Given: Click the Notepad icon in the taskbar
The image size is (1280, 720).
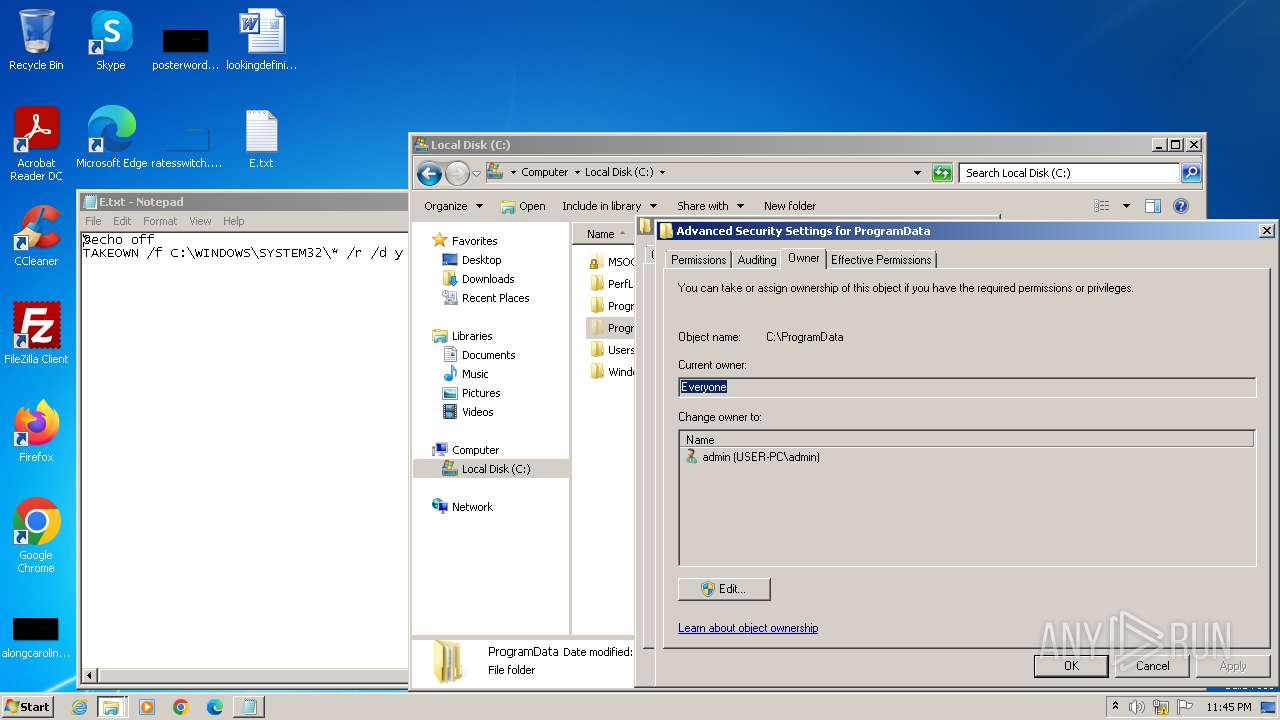Looking at the screenshot, I should (249, 707).
